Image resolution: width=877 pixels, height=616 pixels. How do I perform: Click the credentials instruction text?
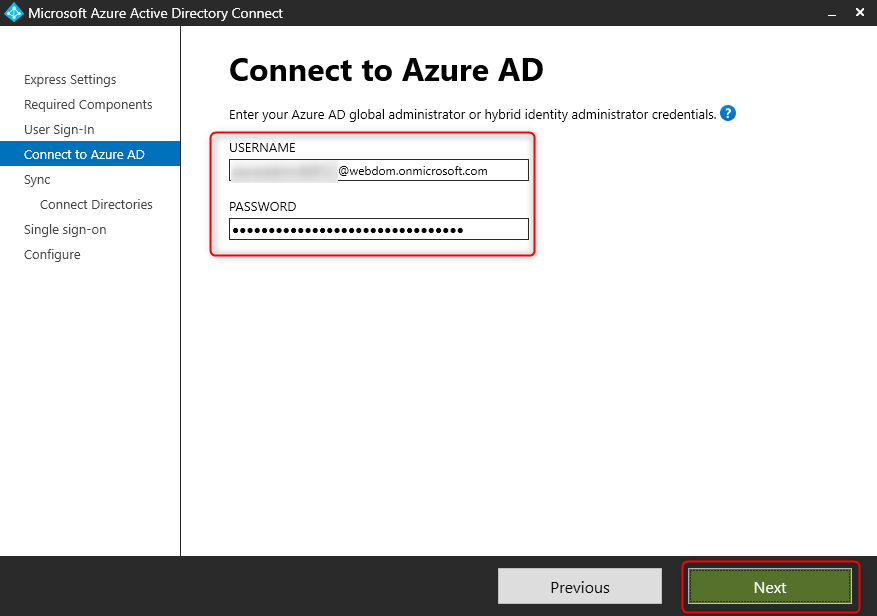[x=465, y=113]
